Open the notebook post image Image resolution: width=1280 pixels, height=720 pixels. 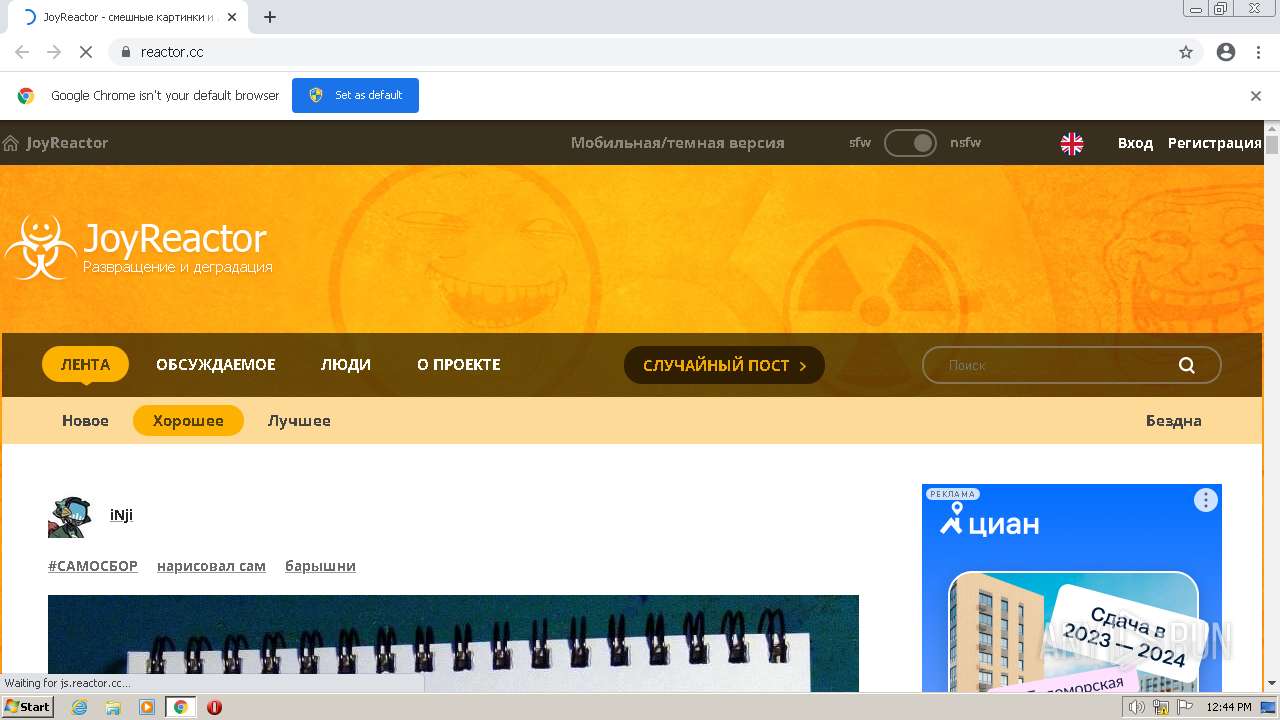click(x=453, y=643)
